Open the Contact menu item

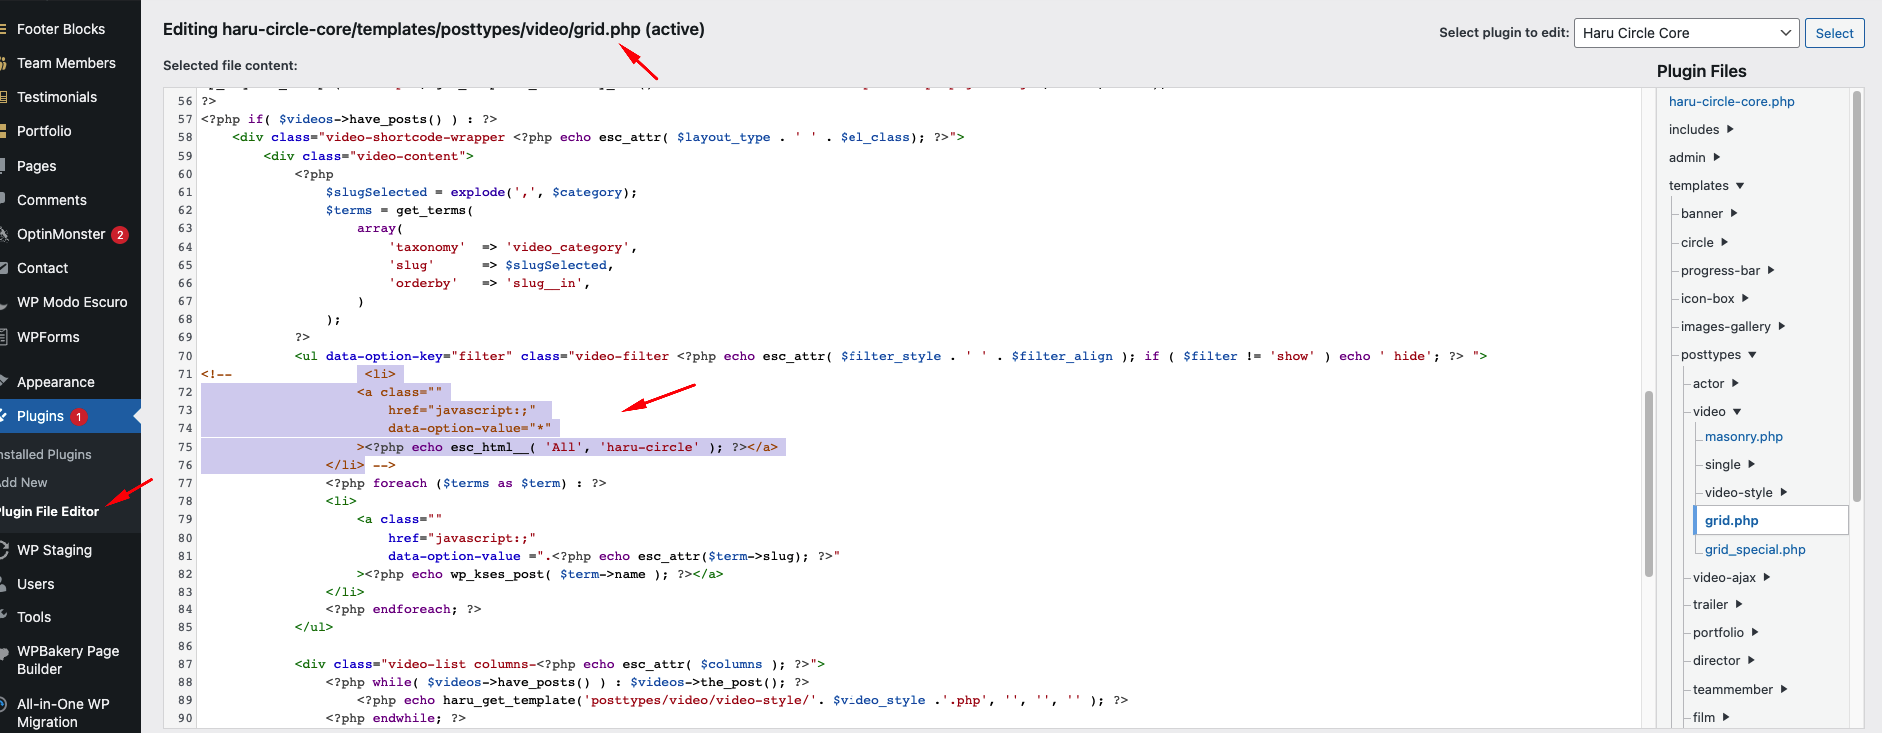coord(42,268)
